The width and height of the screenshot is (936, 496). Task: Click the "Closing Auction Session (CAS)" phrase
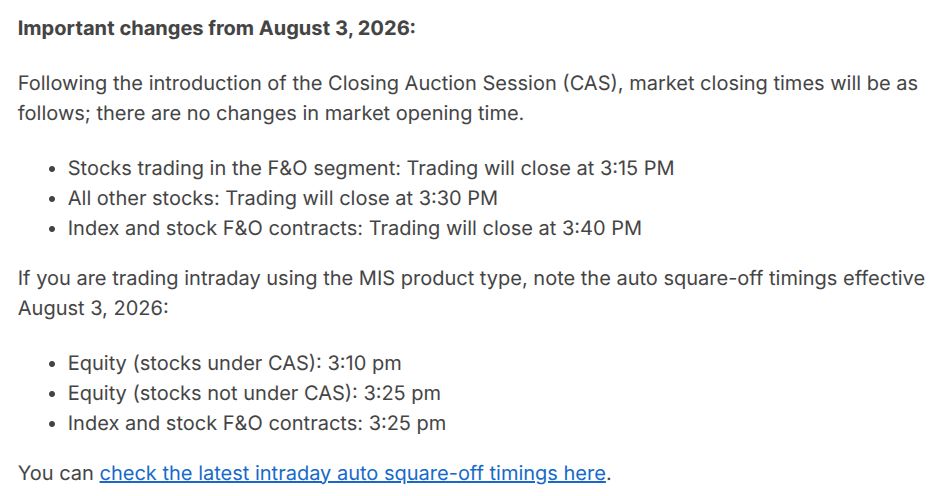tap(473, 83)
